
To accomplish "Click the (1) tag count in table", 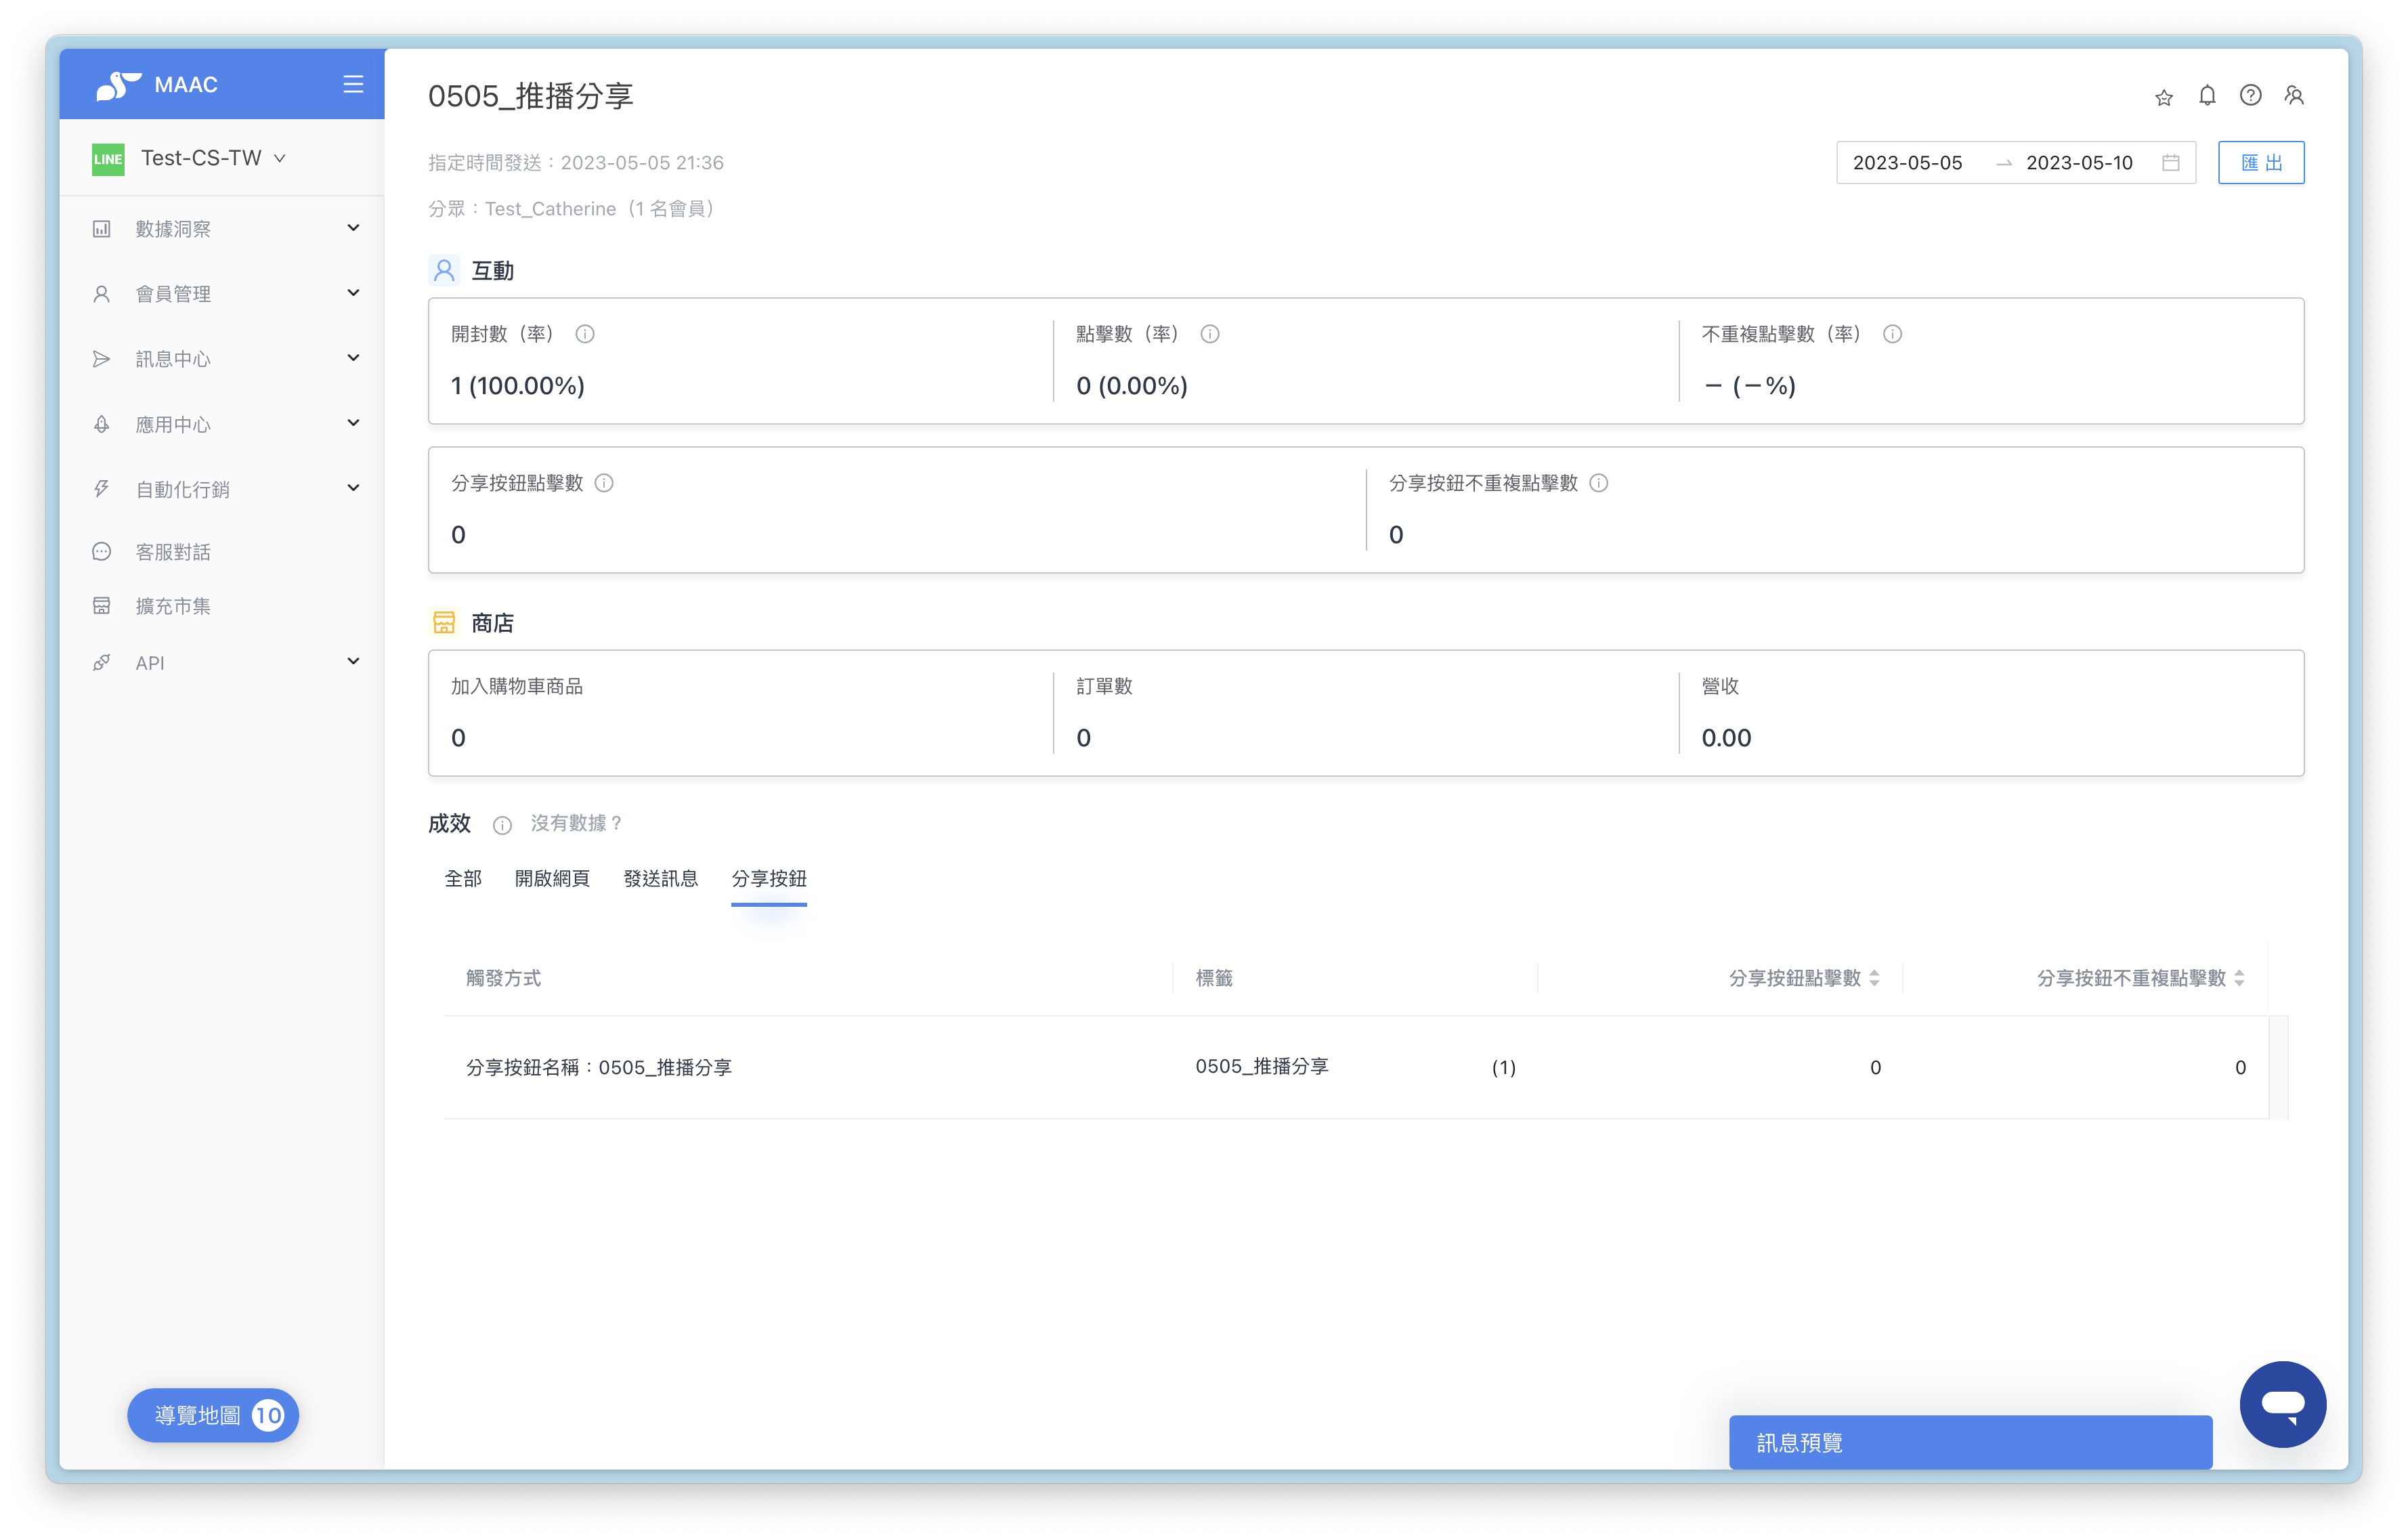I will tap(1503, 1068).
